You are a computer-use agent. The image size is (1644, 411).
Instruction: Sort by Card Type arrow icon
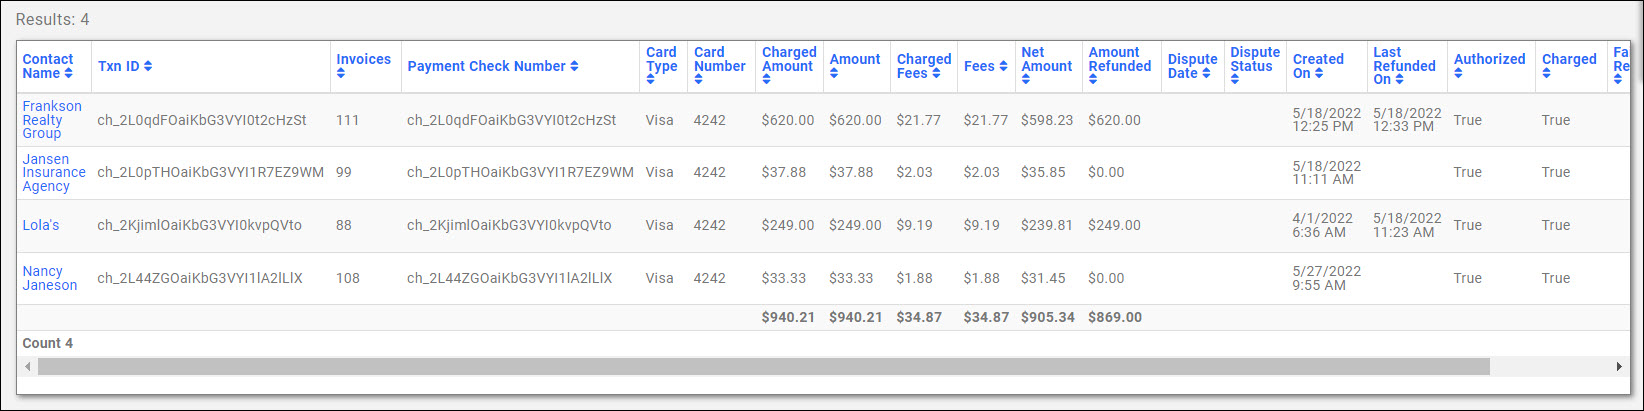coord(650,80)
